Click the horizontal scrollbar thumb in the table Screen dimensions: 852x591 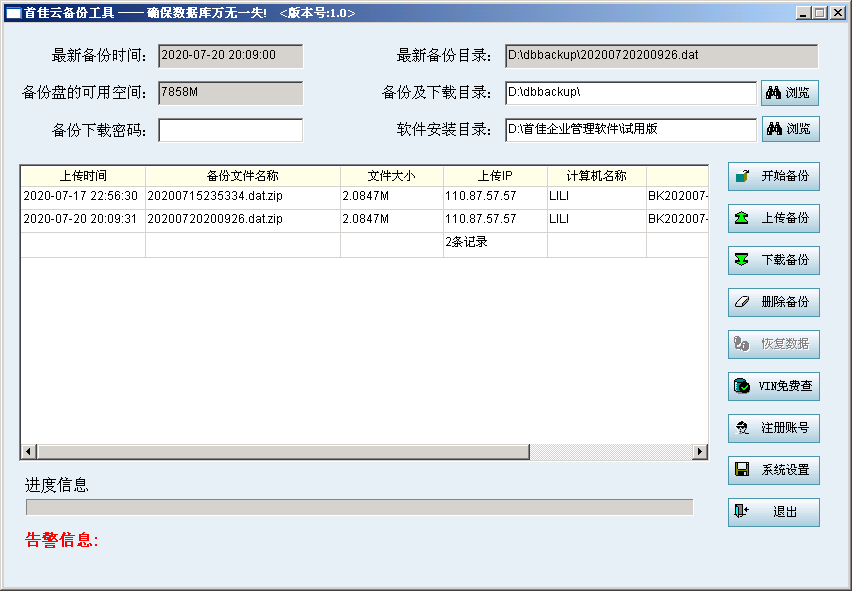click(x=283, y=451)
